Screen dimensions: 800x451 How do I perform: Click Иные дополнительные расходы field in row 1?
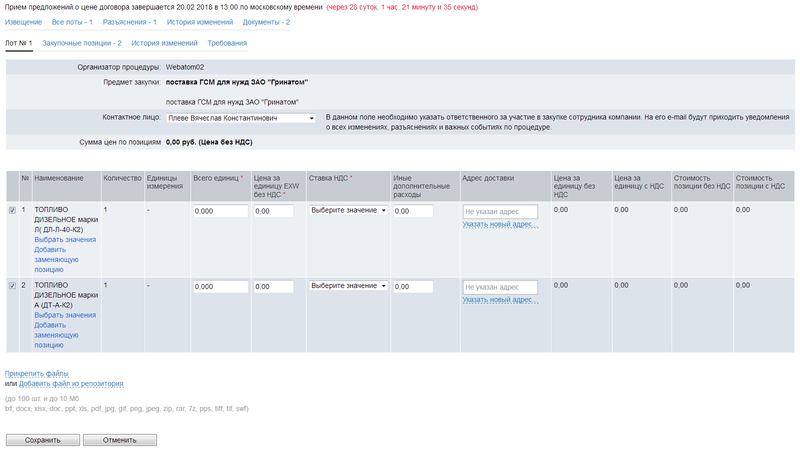click(x=412, y=211)
